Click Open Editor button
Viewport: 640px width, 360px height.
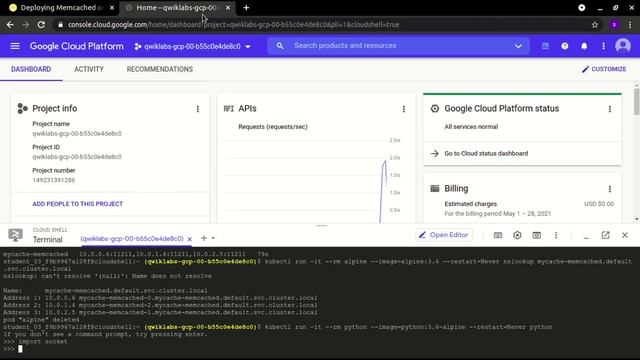[x=444, y=235]
